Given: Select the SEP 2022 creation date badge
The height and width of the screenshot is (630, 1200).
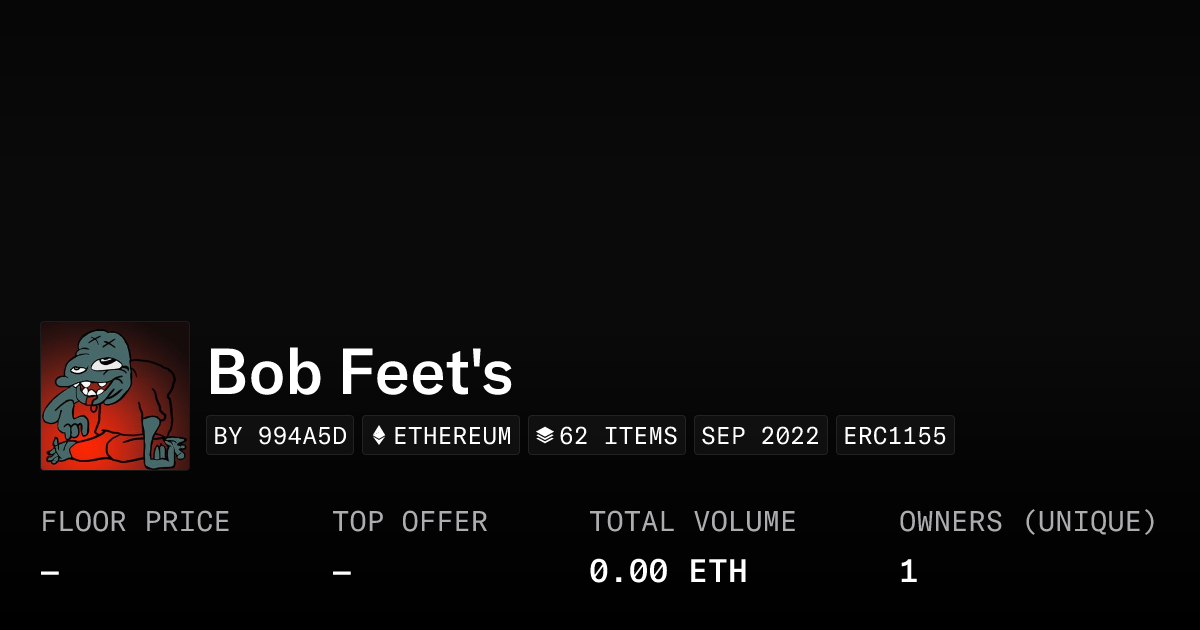Looking at the screenshot, I should [760, 436].
